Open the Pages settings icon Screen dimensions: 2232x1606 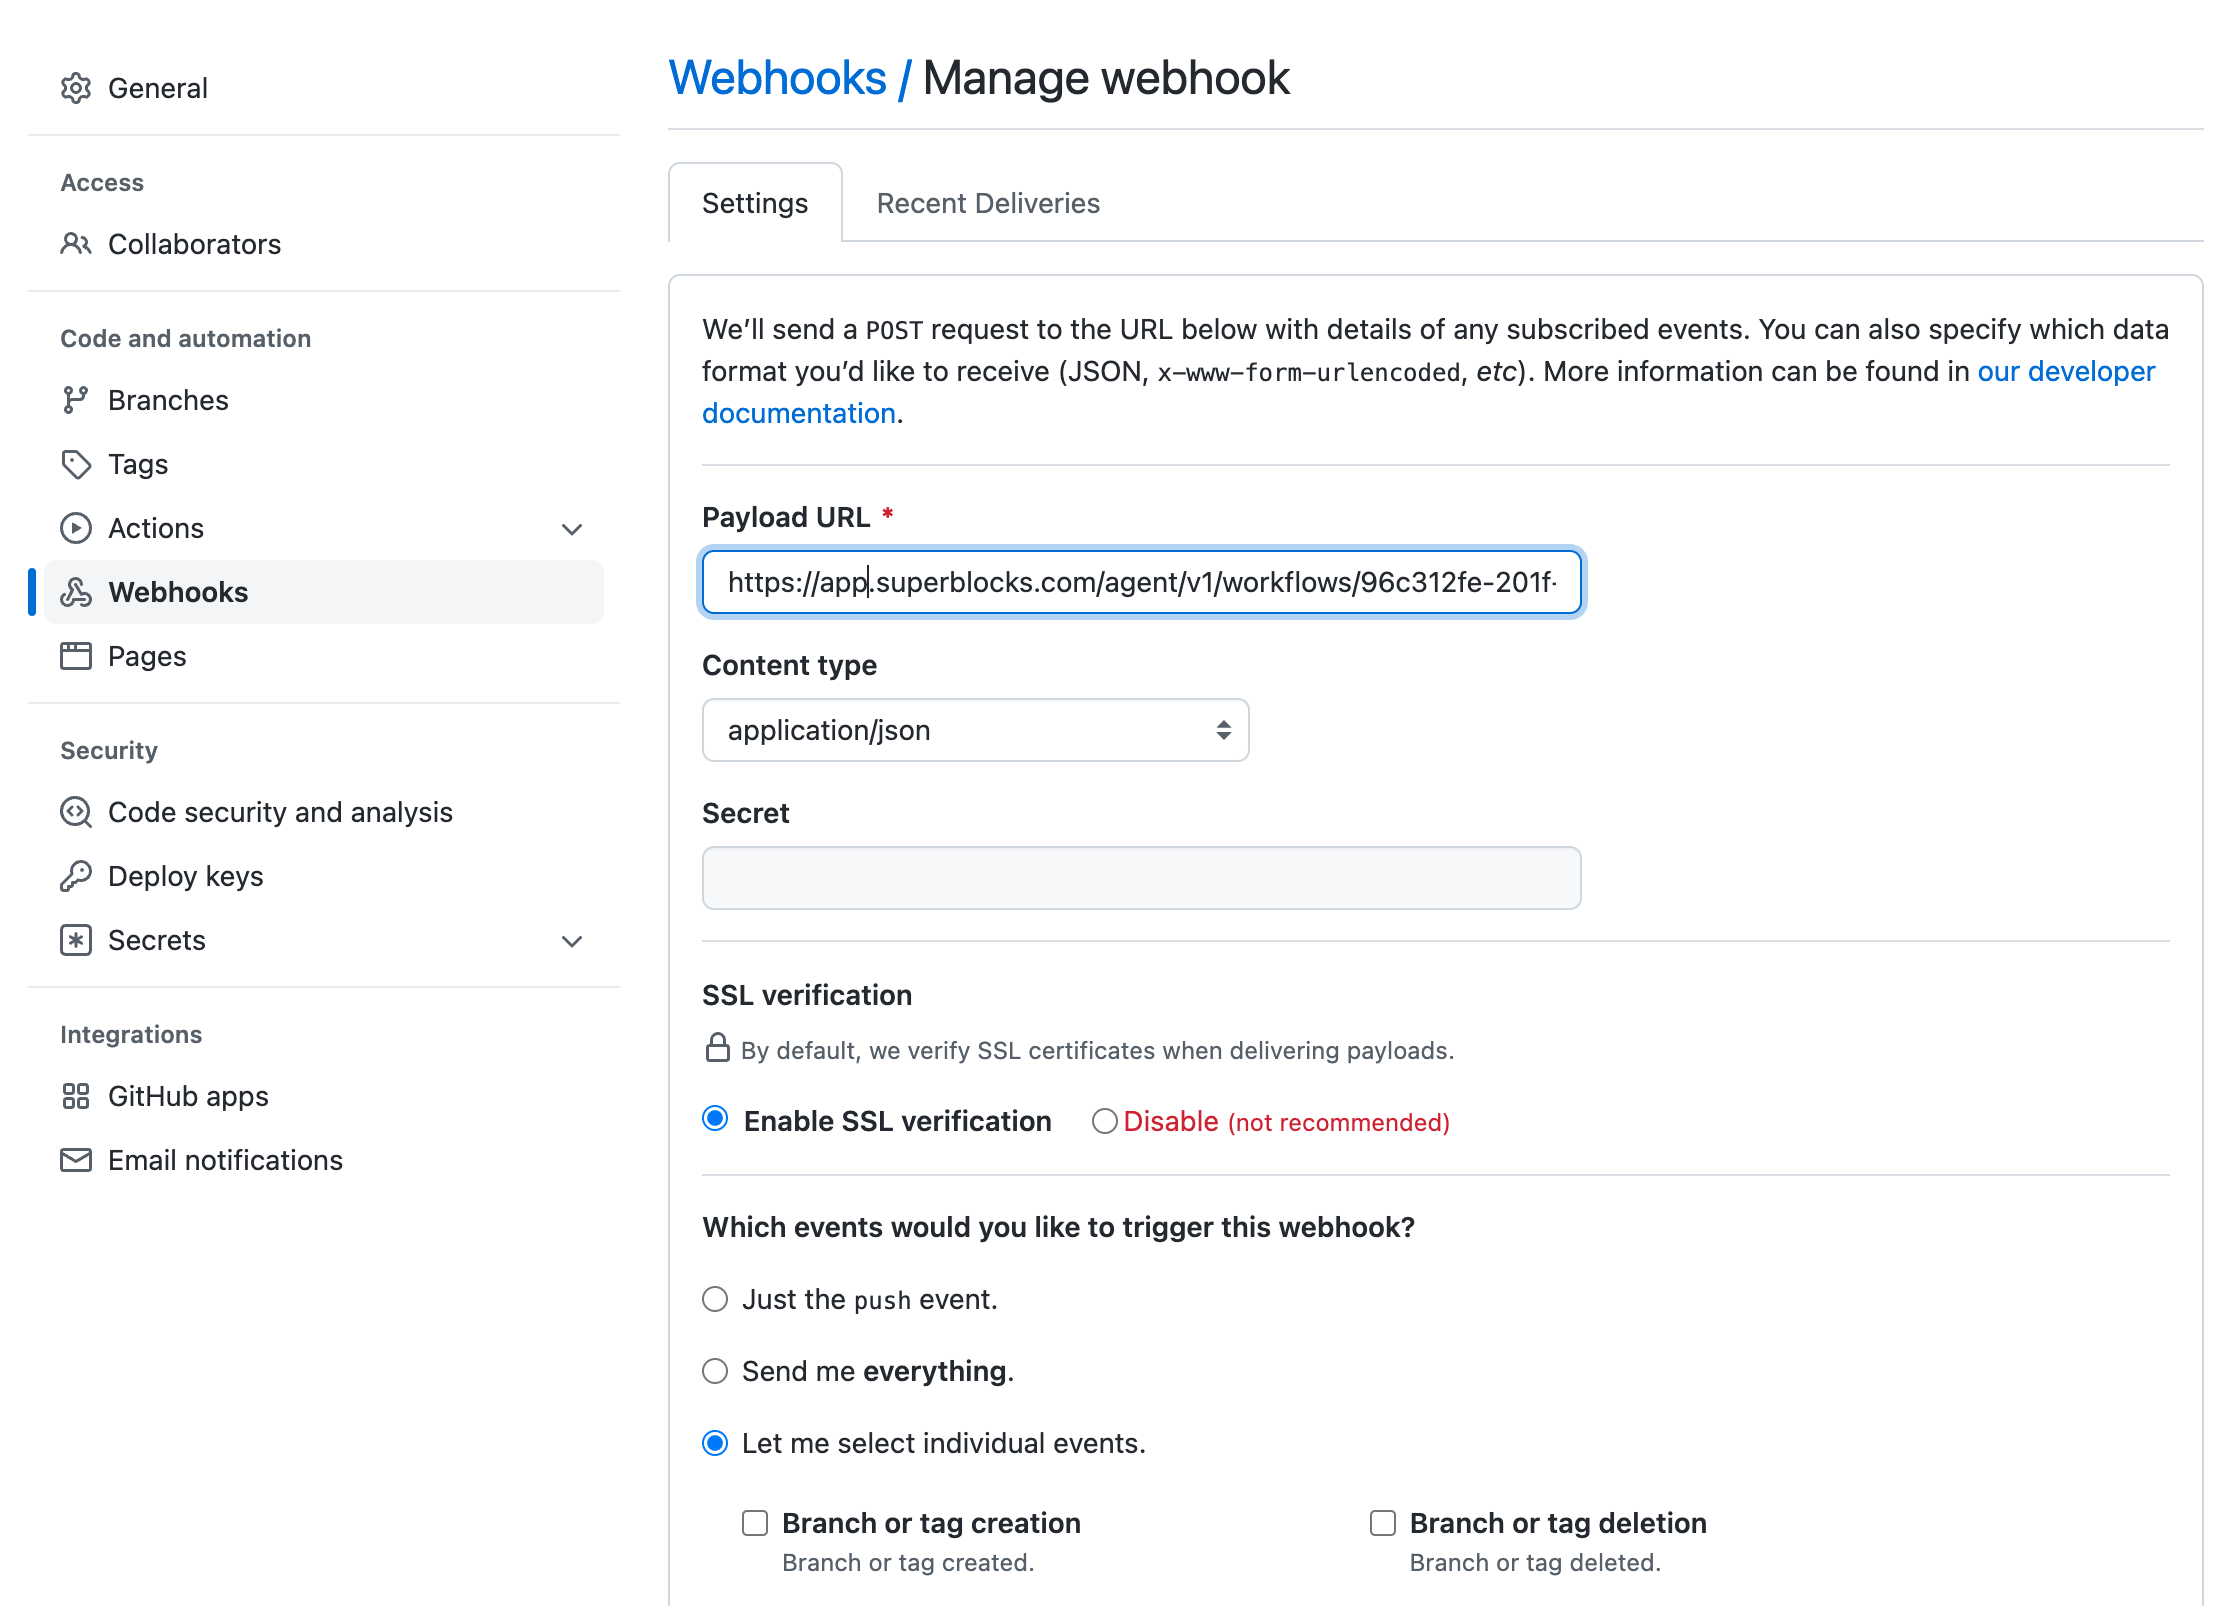click(x=77, y=657)
